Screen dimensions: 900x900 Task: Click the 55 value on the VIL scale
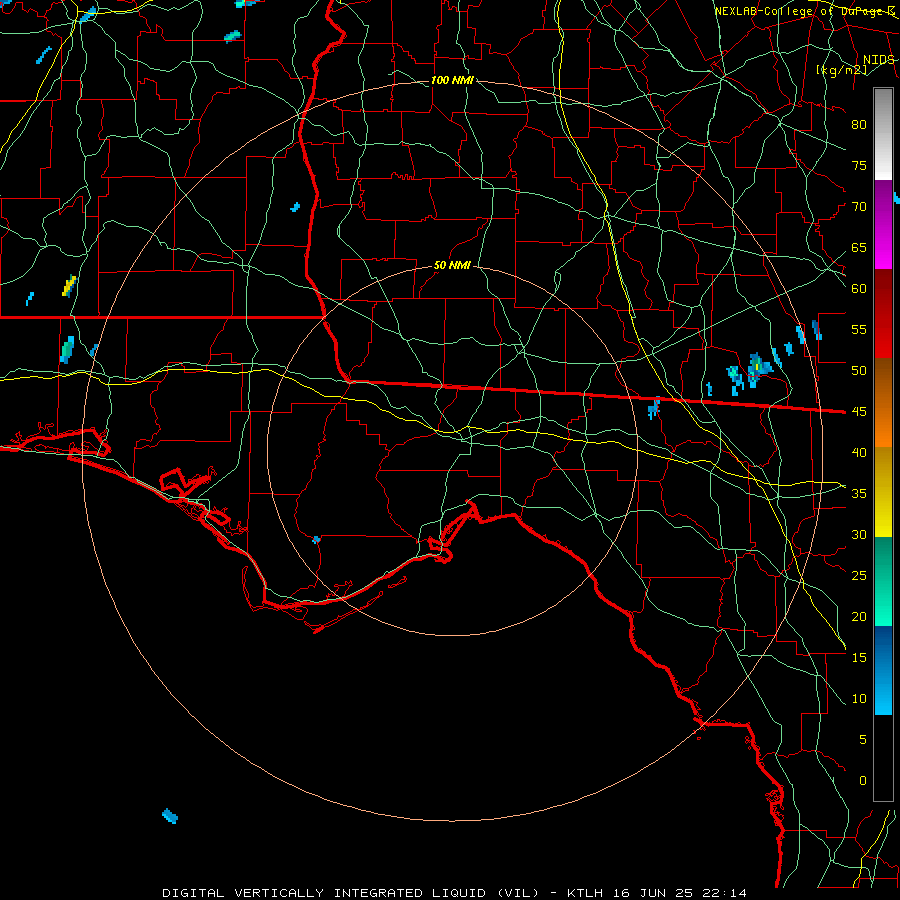tap(859, 329)
